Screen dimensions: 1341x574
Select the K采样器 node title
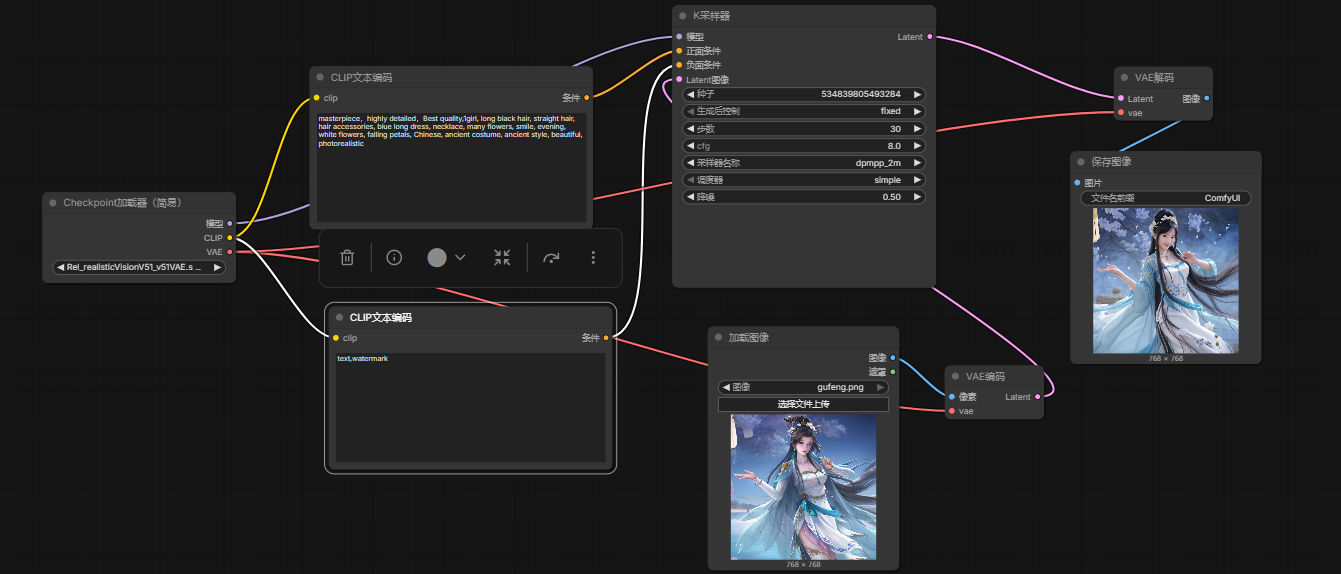coord(712,16)
